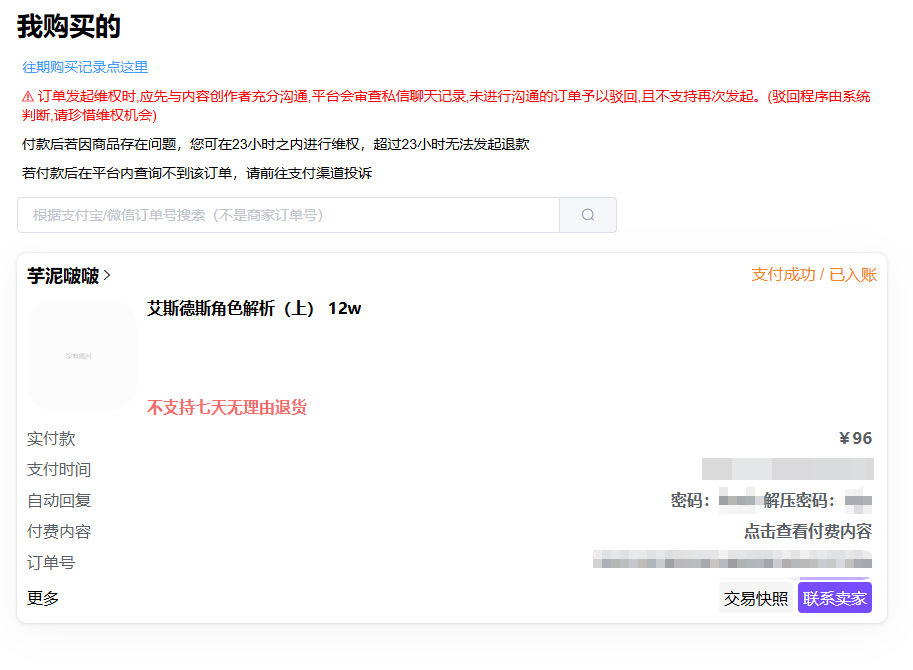Image resolution: width=913 pixels, height=670 pixels.
Task: Click the 联系卖家 button
Action: click(834, 598)
